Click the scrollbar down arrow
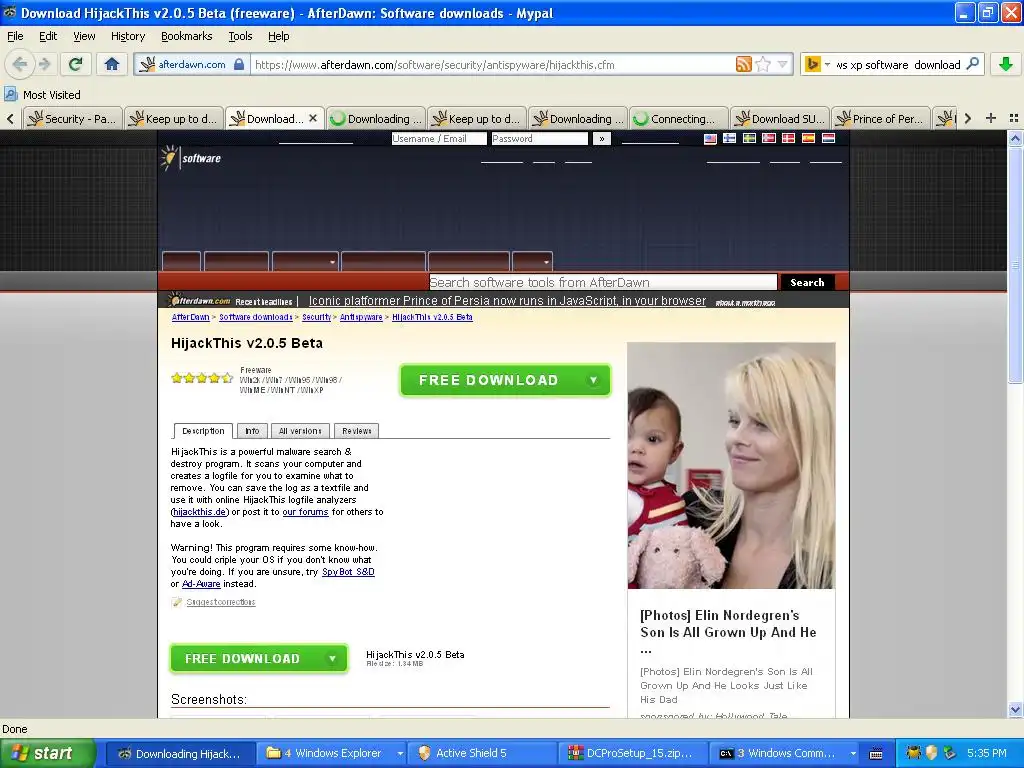The width and height of the screenshot is (1024, 768). point(1015,710)
